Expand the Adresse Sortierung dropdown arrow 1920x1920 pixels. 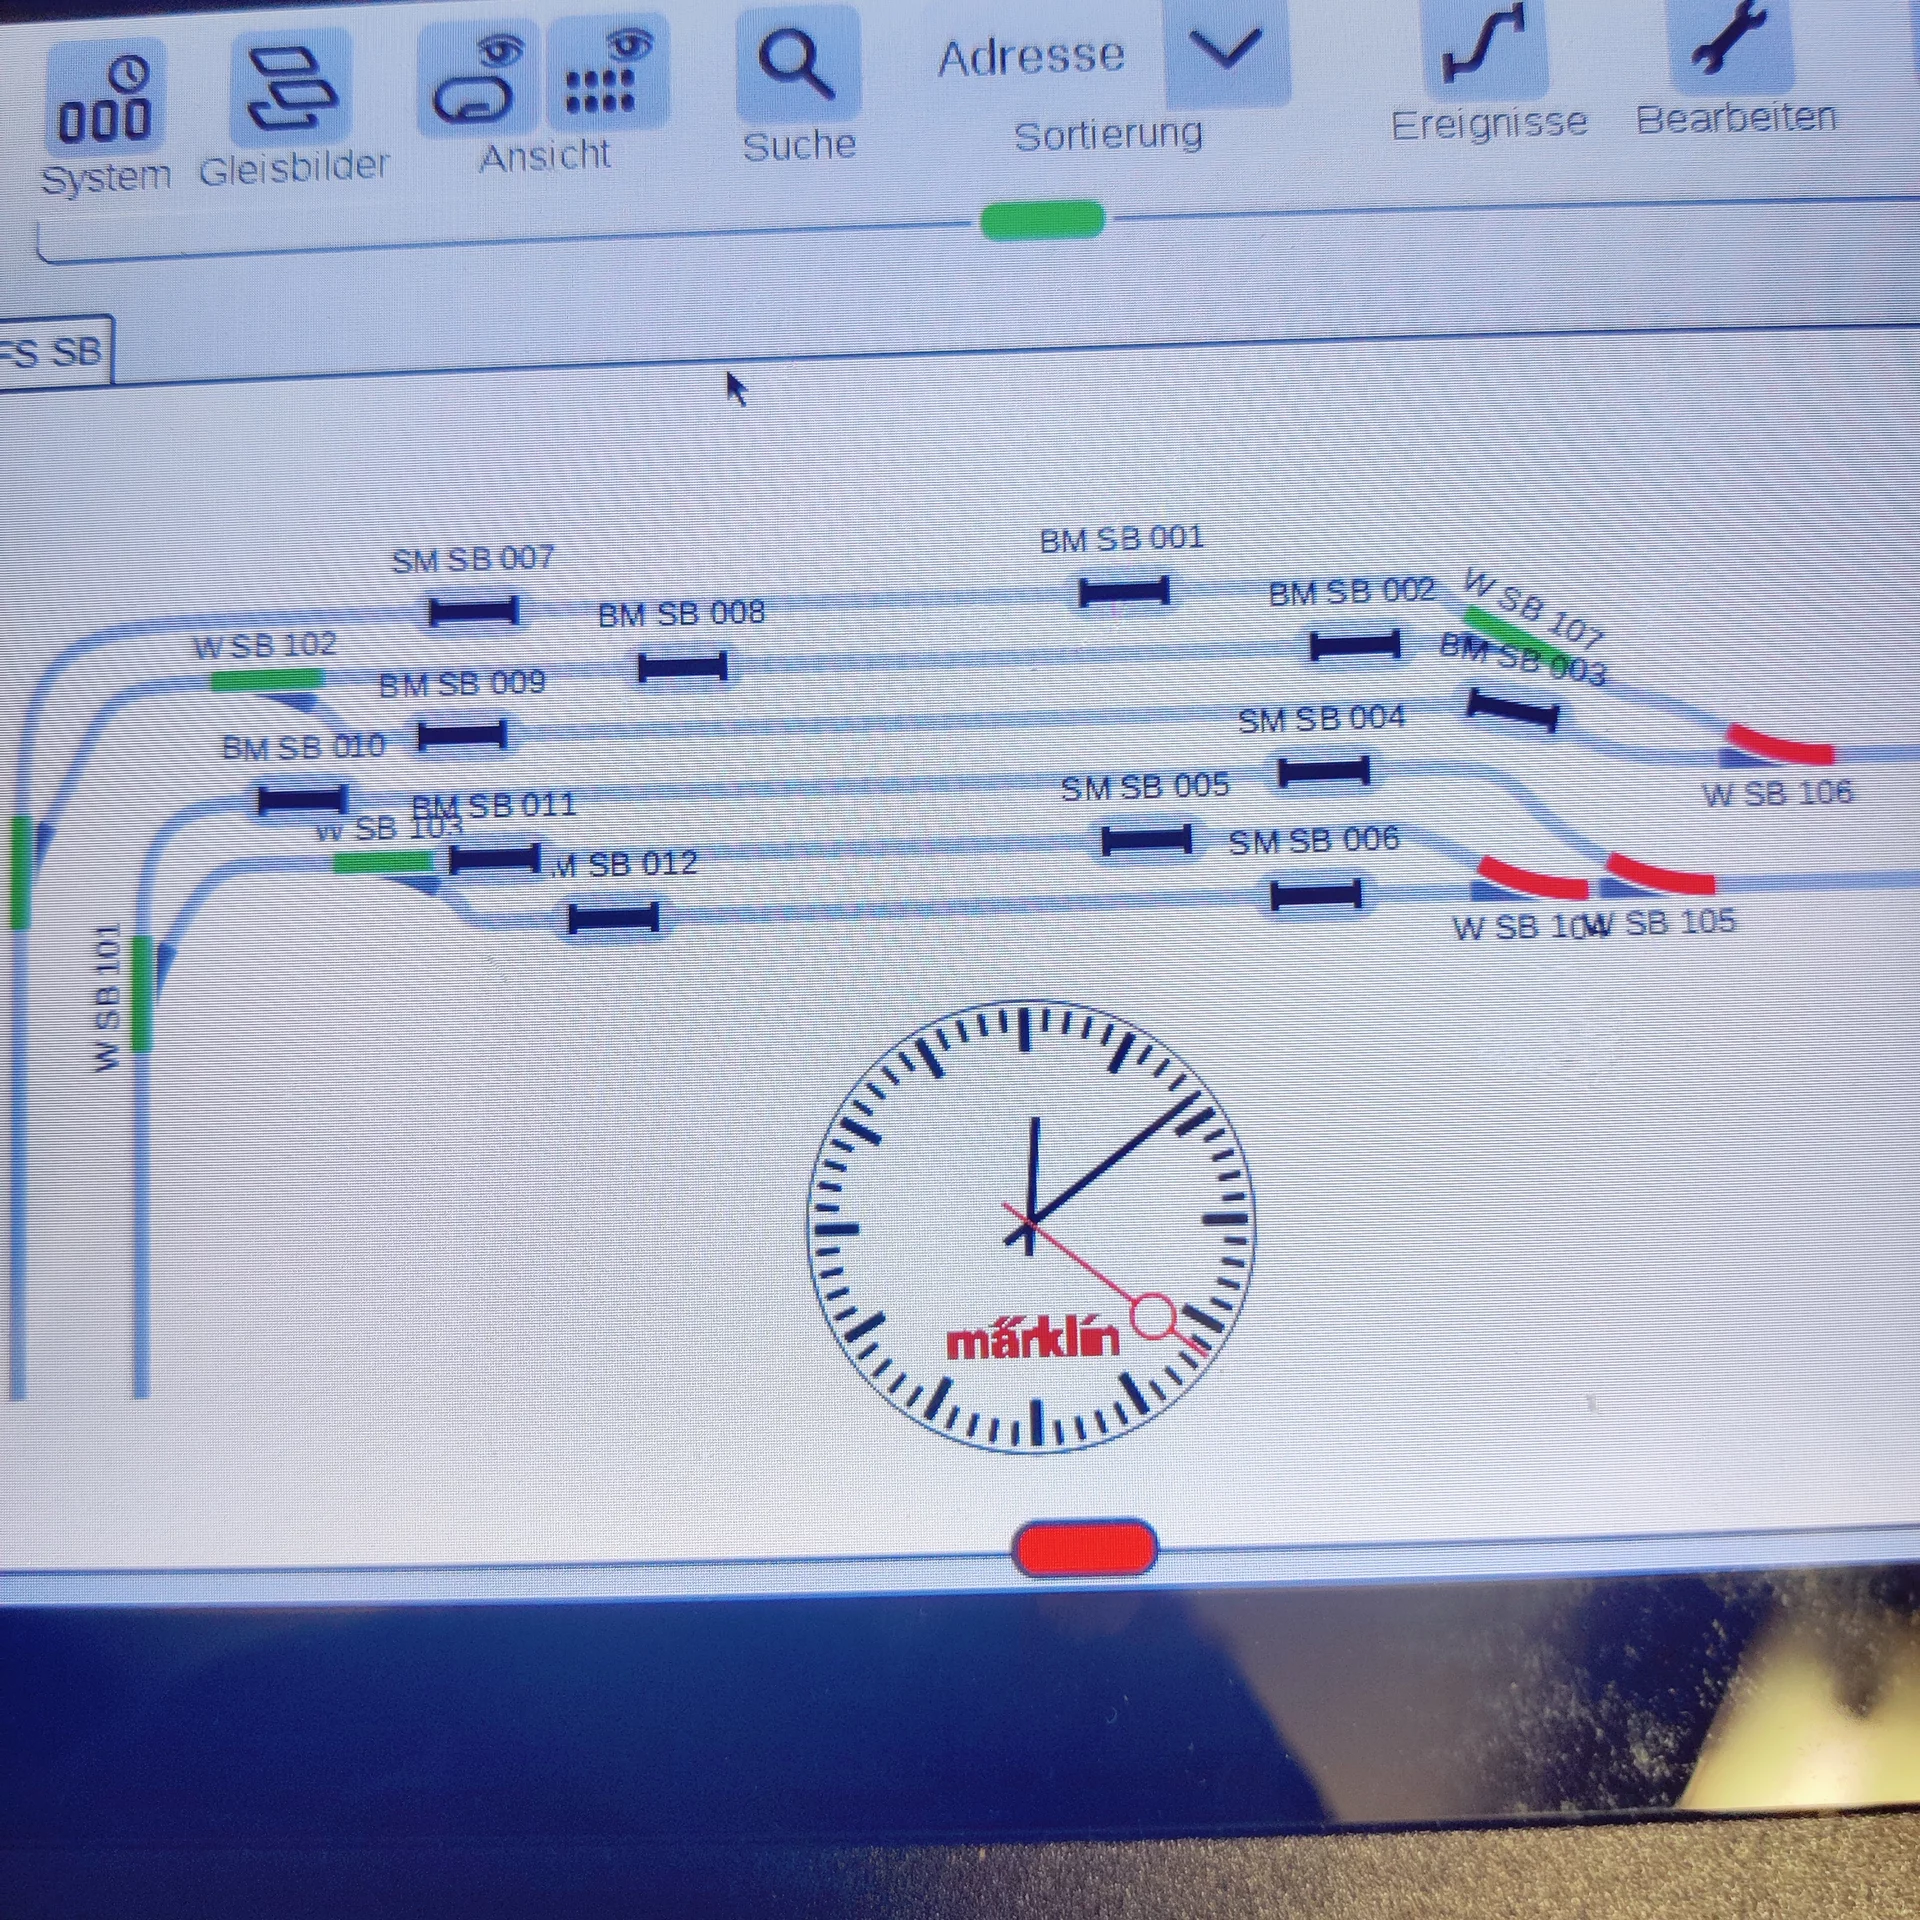1225,52
